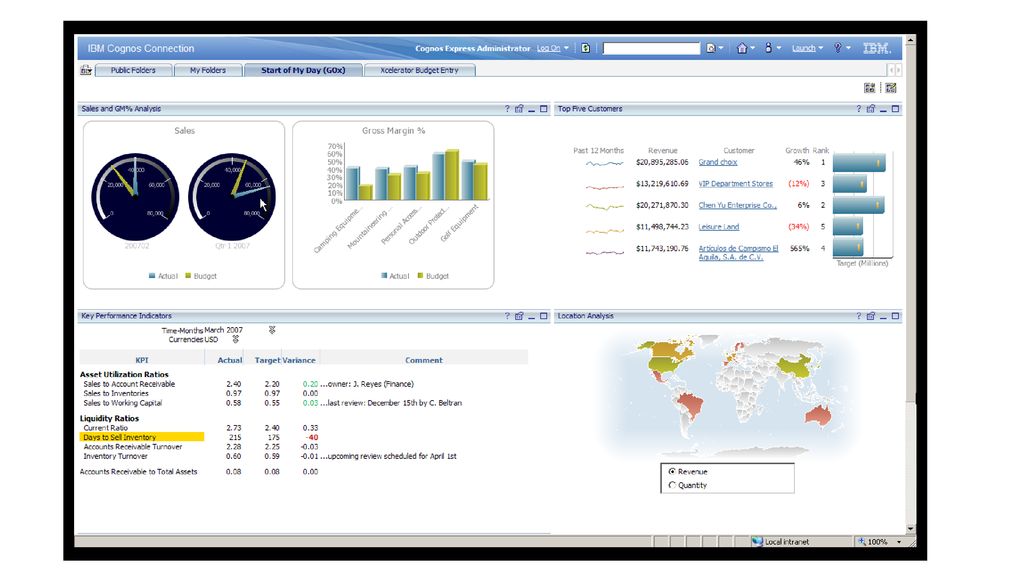This screenshot has height=576, width=1024.
Task: Click Accounts Receivable to Total Assets label
Action: click(138, 472)
